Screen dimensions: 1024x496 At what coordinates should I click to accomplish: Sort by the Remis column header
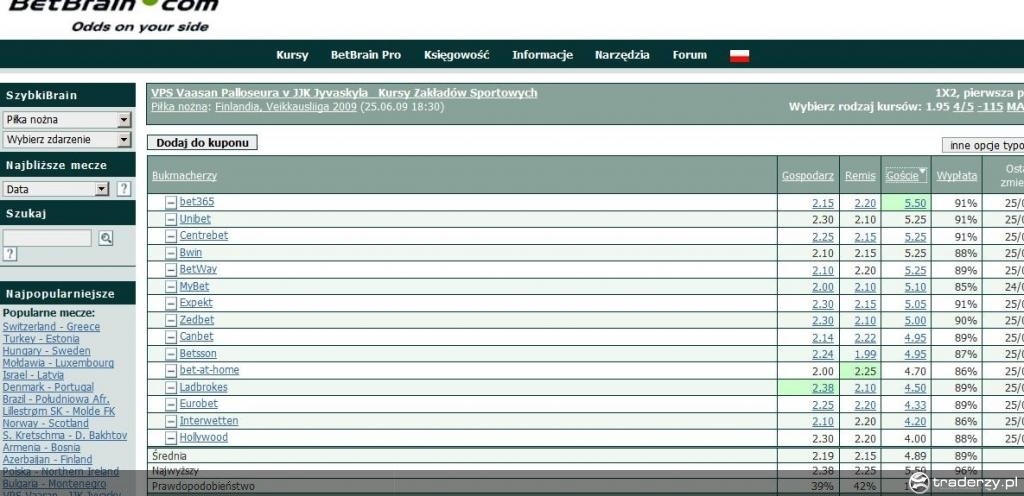[x=860, y=176]
